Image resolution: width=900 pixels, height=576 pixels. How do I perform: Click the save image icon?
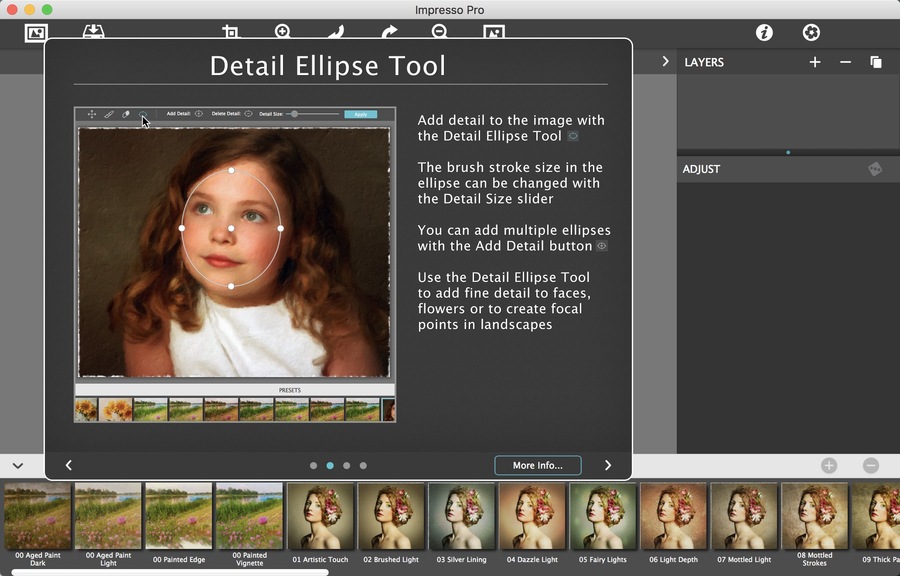(x=93, y=32)
